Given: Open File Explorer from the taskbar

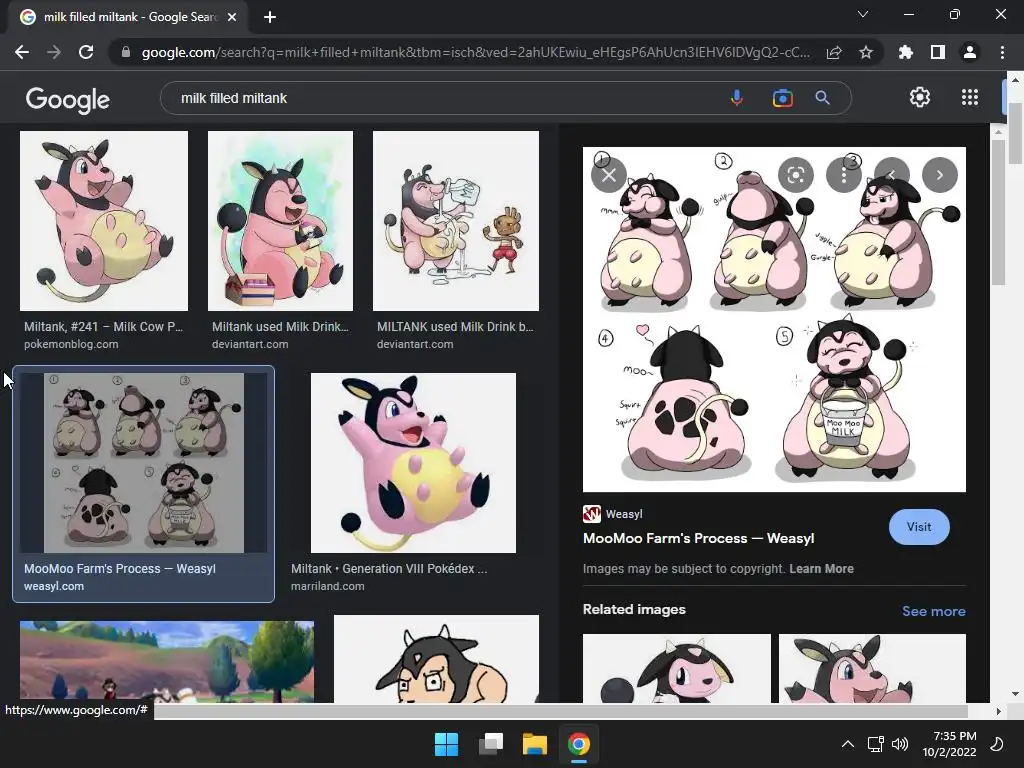Looking at the screenshot, I should click(x=534, y=744).
